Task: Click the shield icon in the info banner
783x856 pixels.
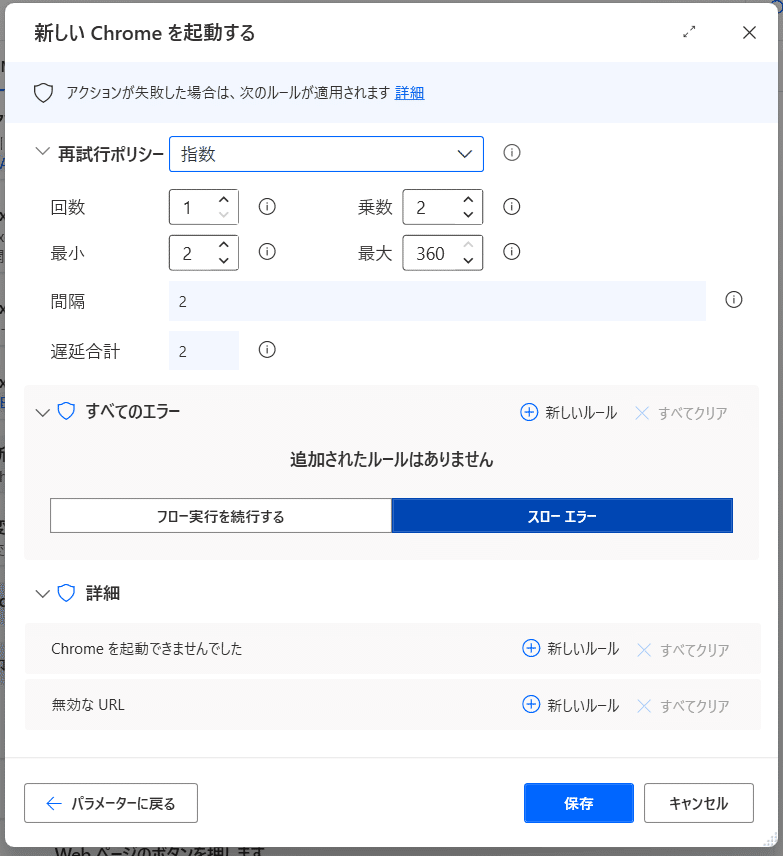Action: [x=44, y=93]
